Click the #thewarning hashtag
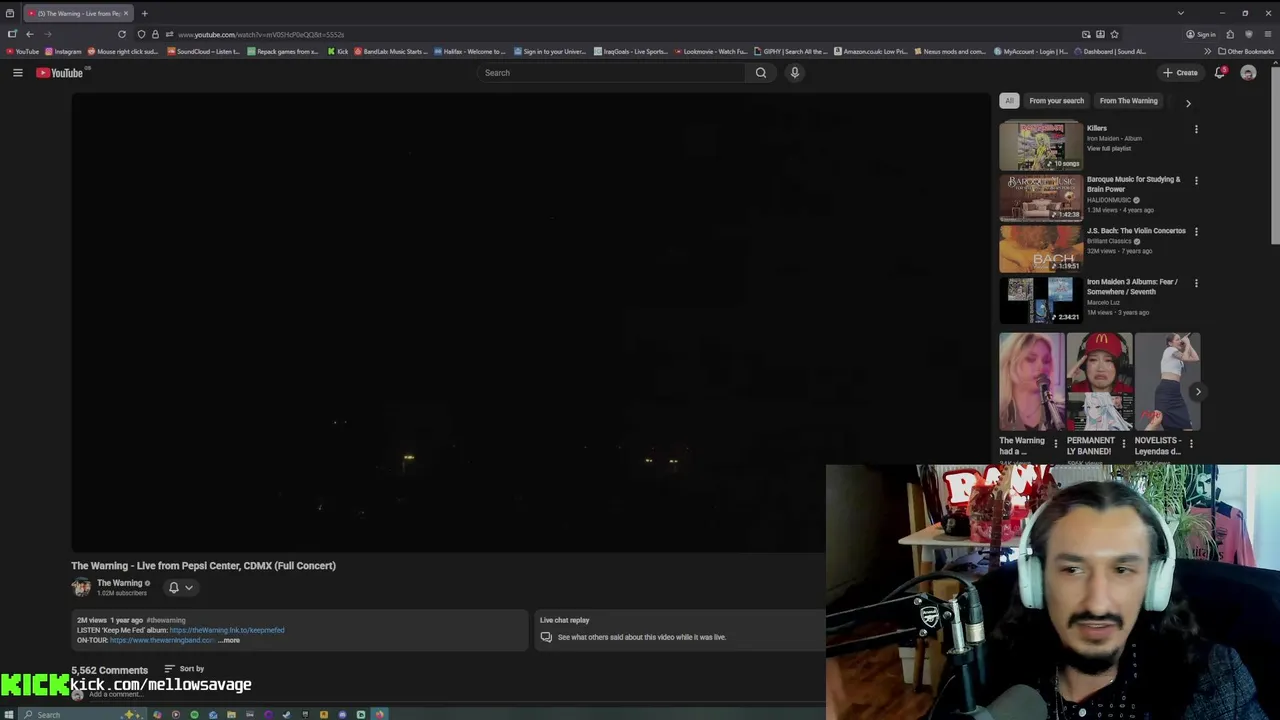 coord(166,620)
